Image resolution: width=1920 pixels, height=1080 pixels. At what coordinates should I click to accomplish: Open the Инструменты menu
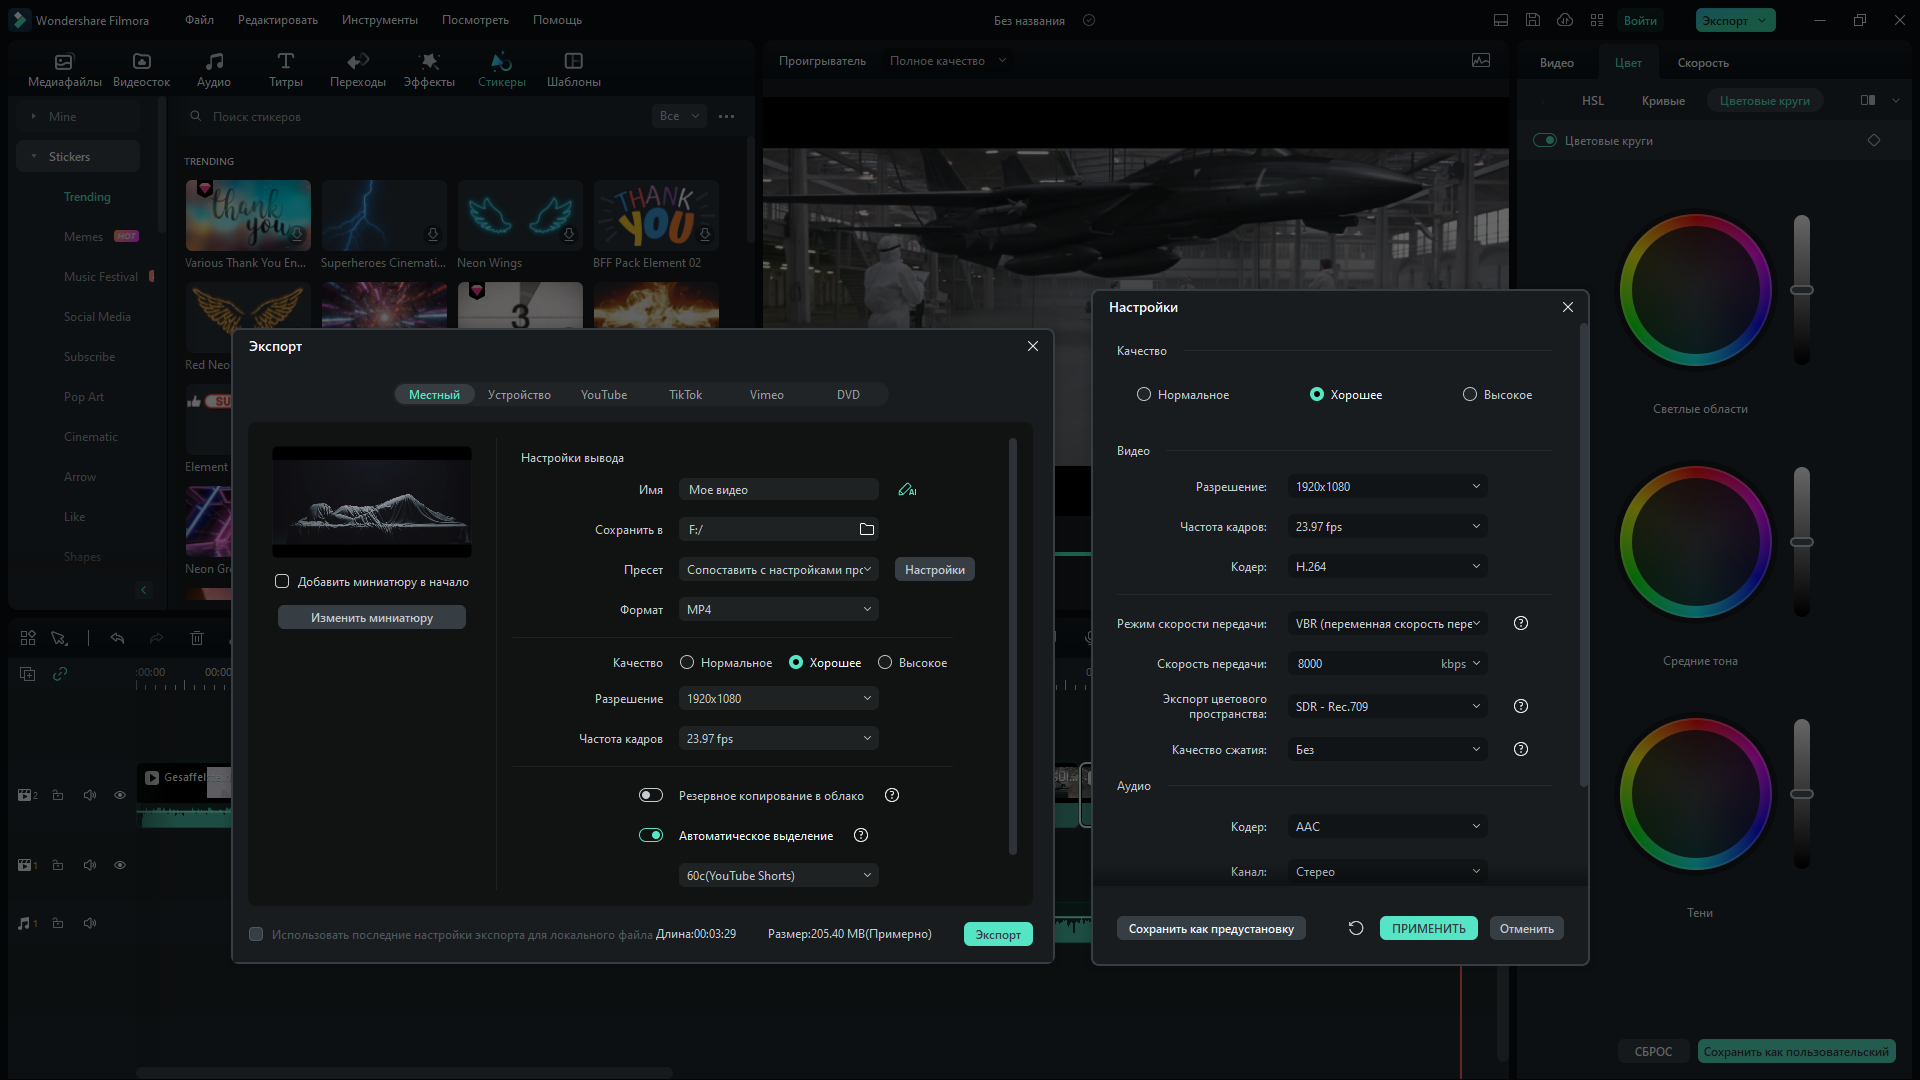click(380, 20)
